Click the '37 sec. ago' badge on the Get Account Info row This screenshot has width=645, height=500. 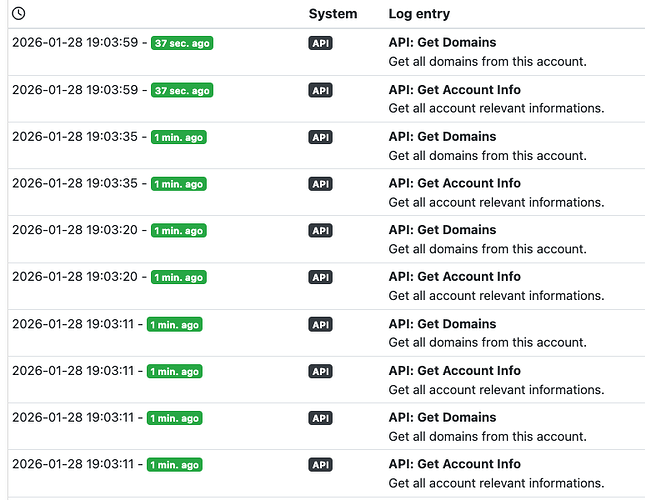click(182, 90)
